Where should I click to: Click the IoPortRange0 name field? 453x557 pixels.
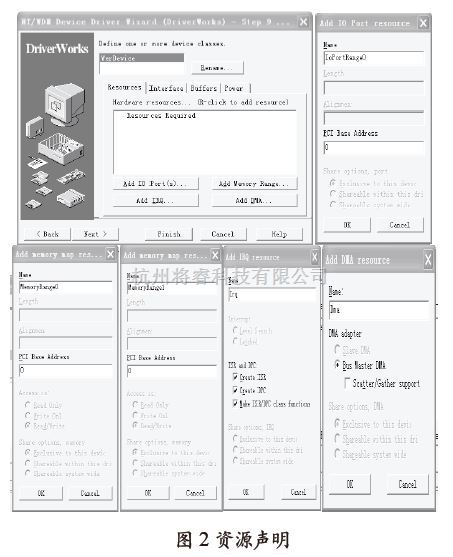click(x=374, y=58)
